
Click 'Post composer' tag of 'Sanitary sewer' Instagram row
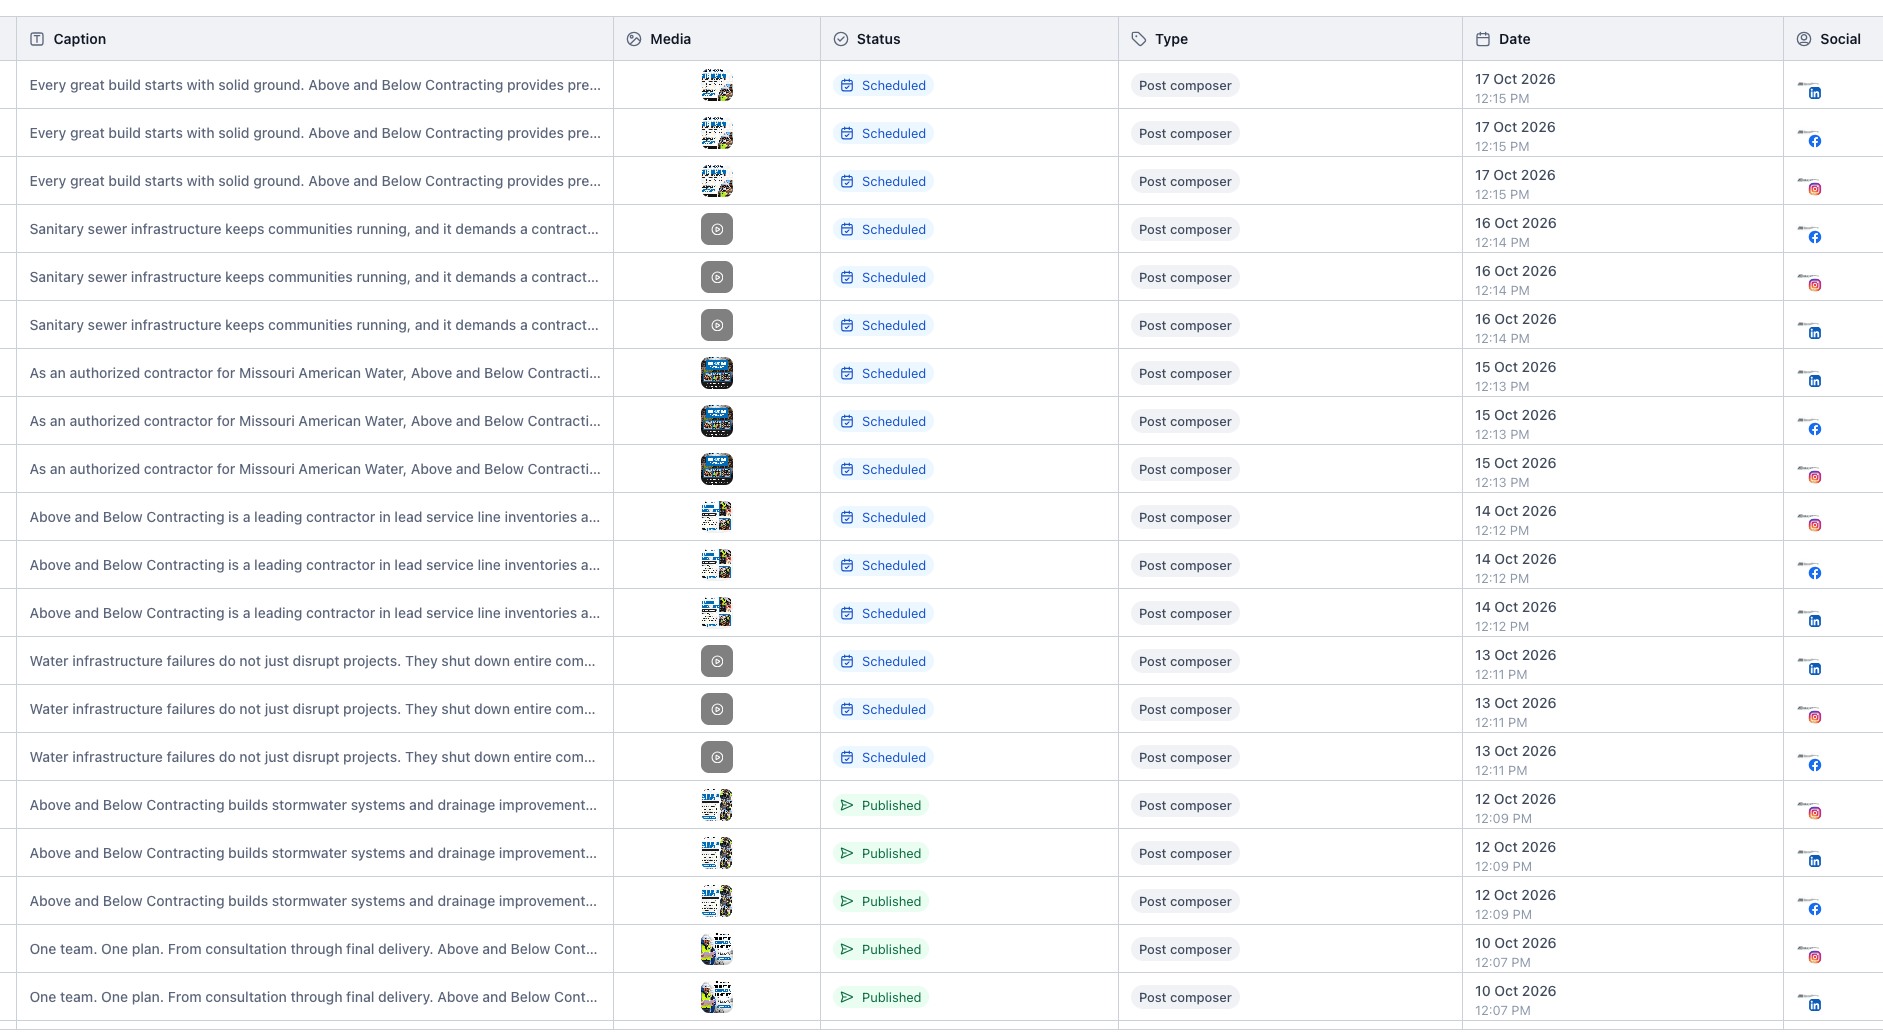1185,277
